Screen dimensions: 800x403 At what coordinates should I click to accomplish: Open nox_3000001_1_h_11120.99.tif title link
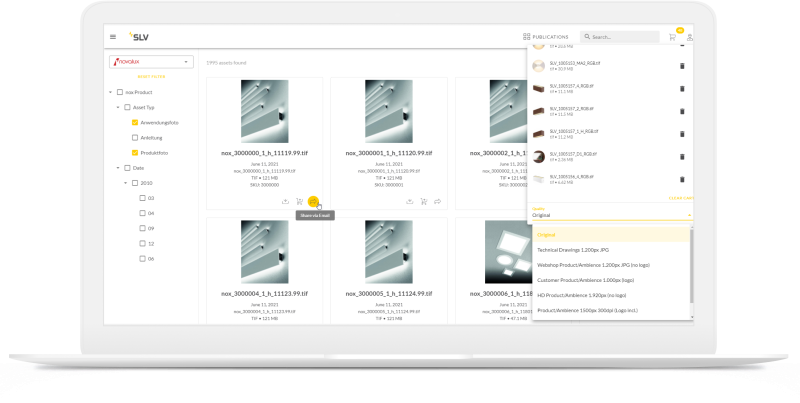click(x=389, y=153)
